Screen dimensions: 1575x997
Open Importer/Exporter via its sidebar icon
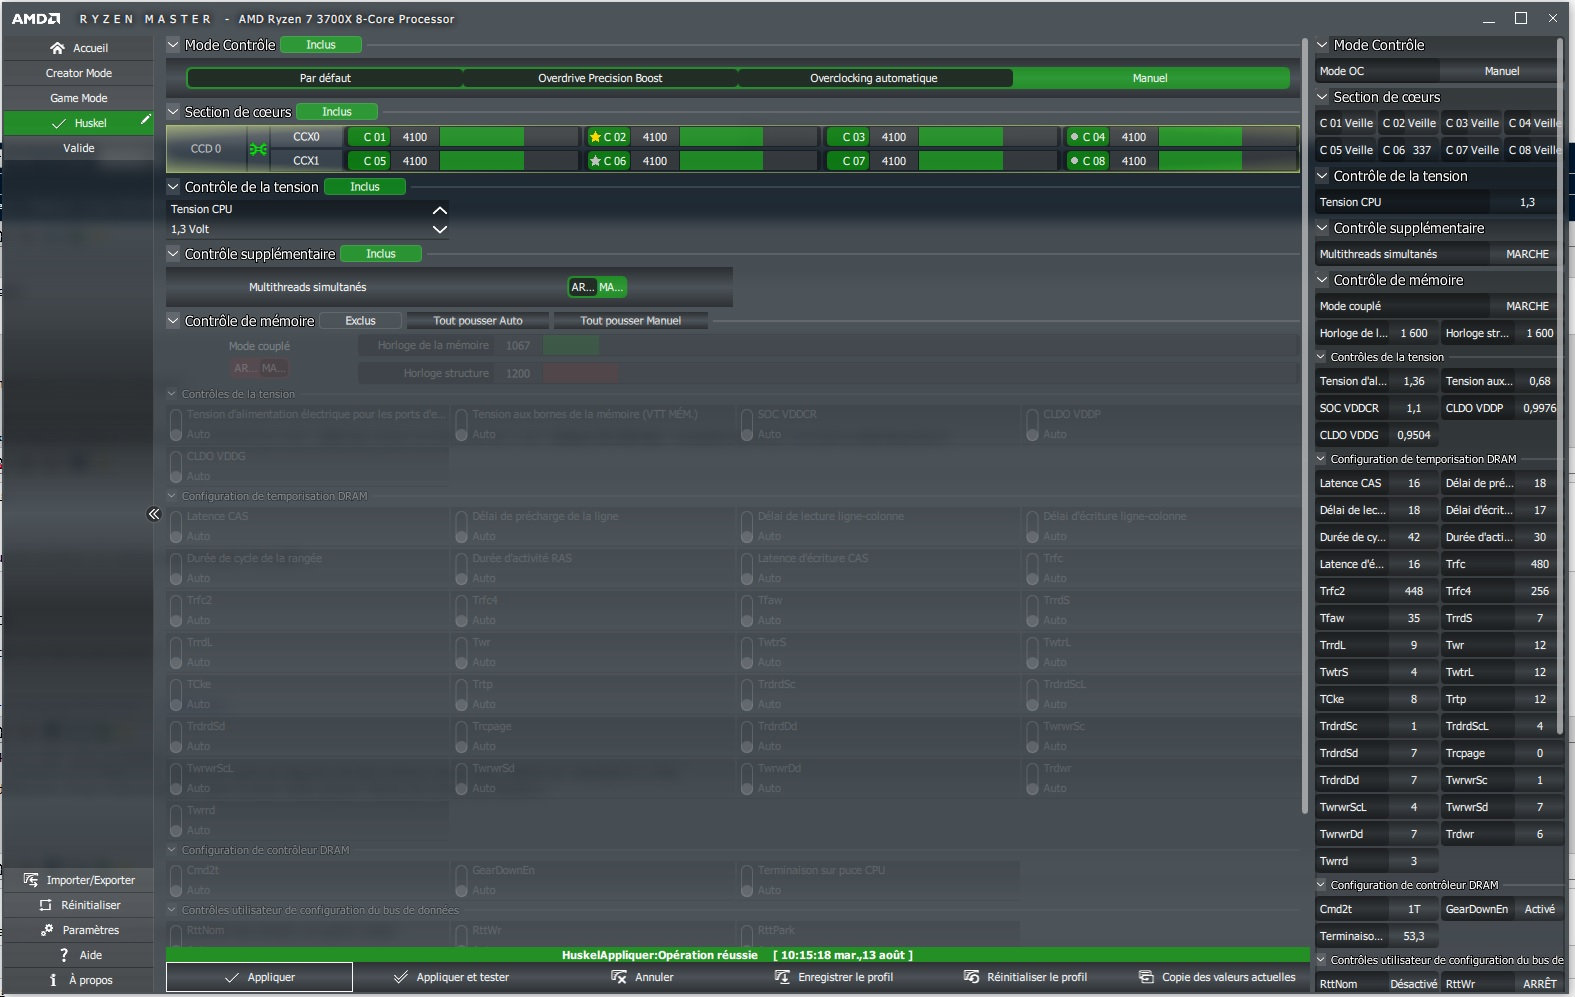click(x=31, y=880)
